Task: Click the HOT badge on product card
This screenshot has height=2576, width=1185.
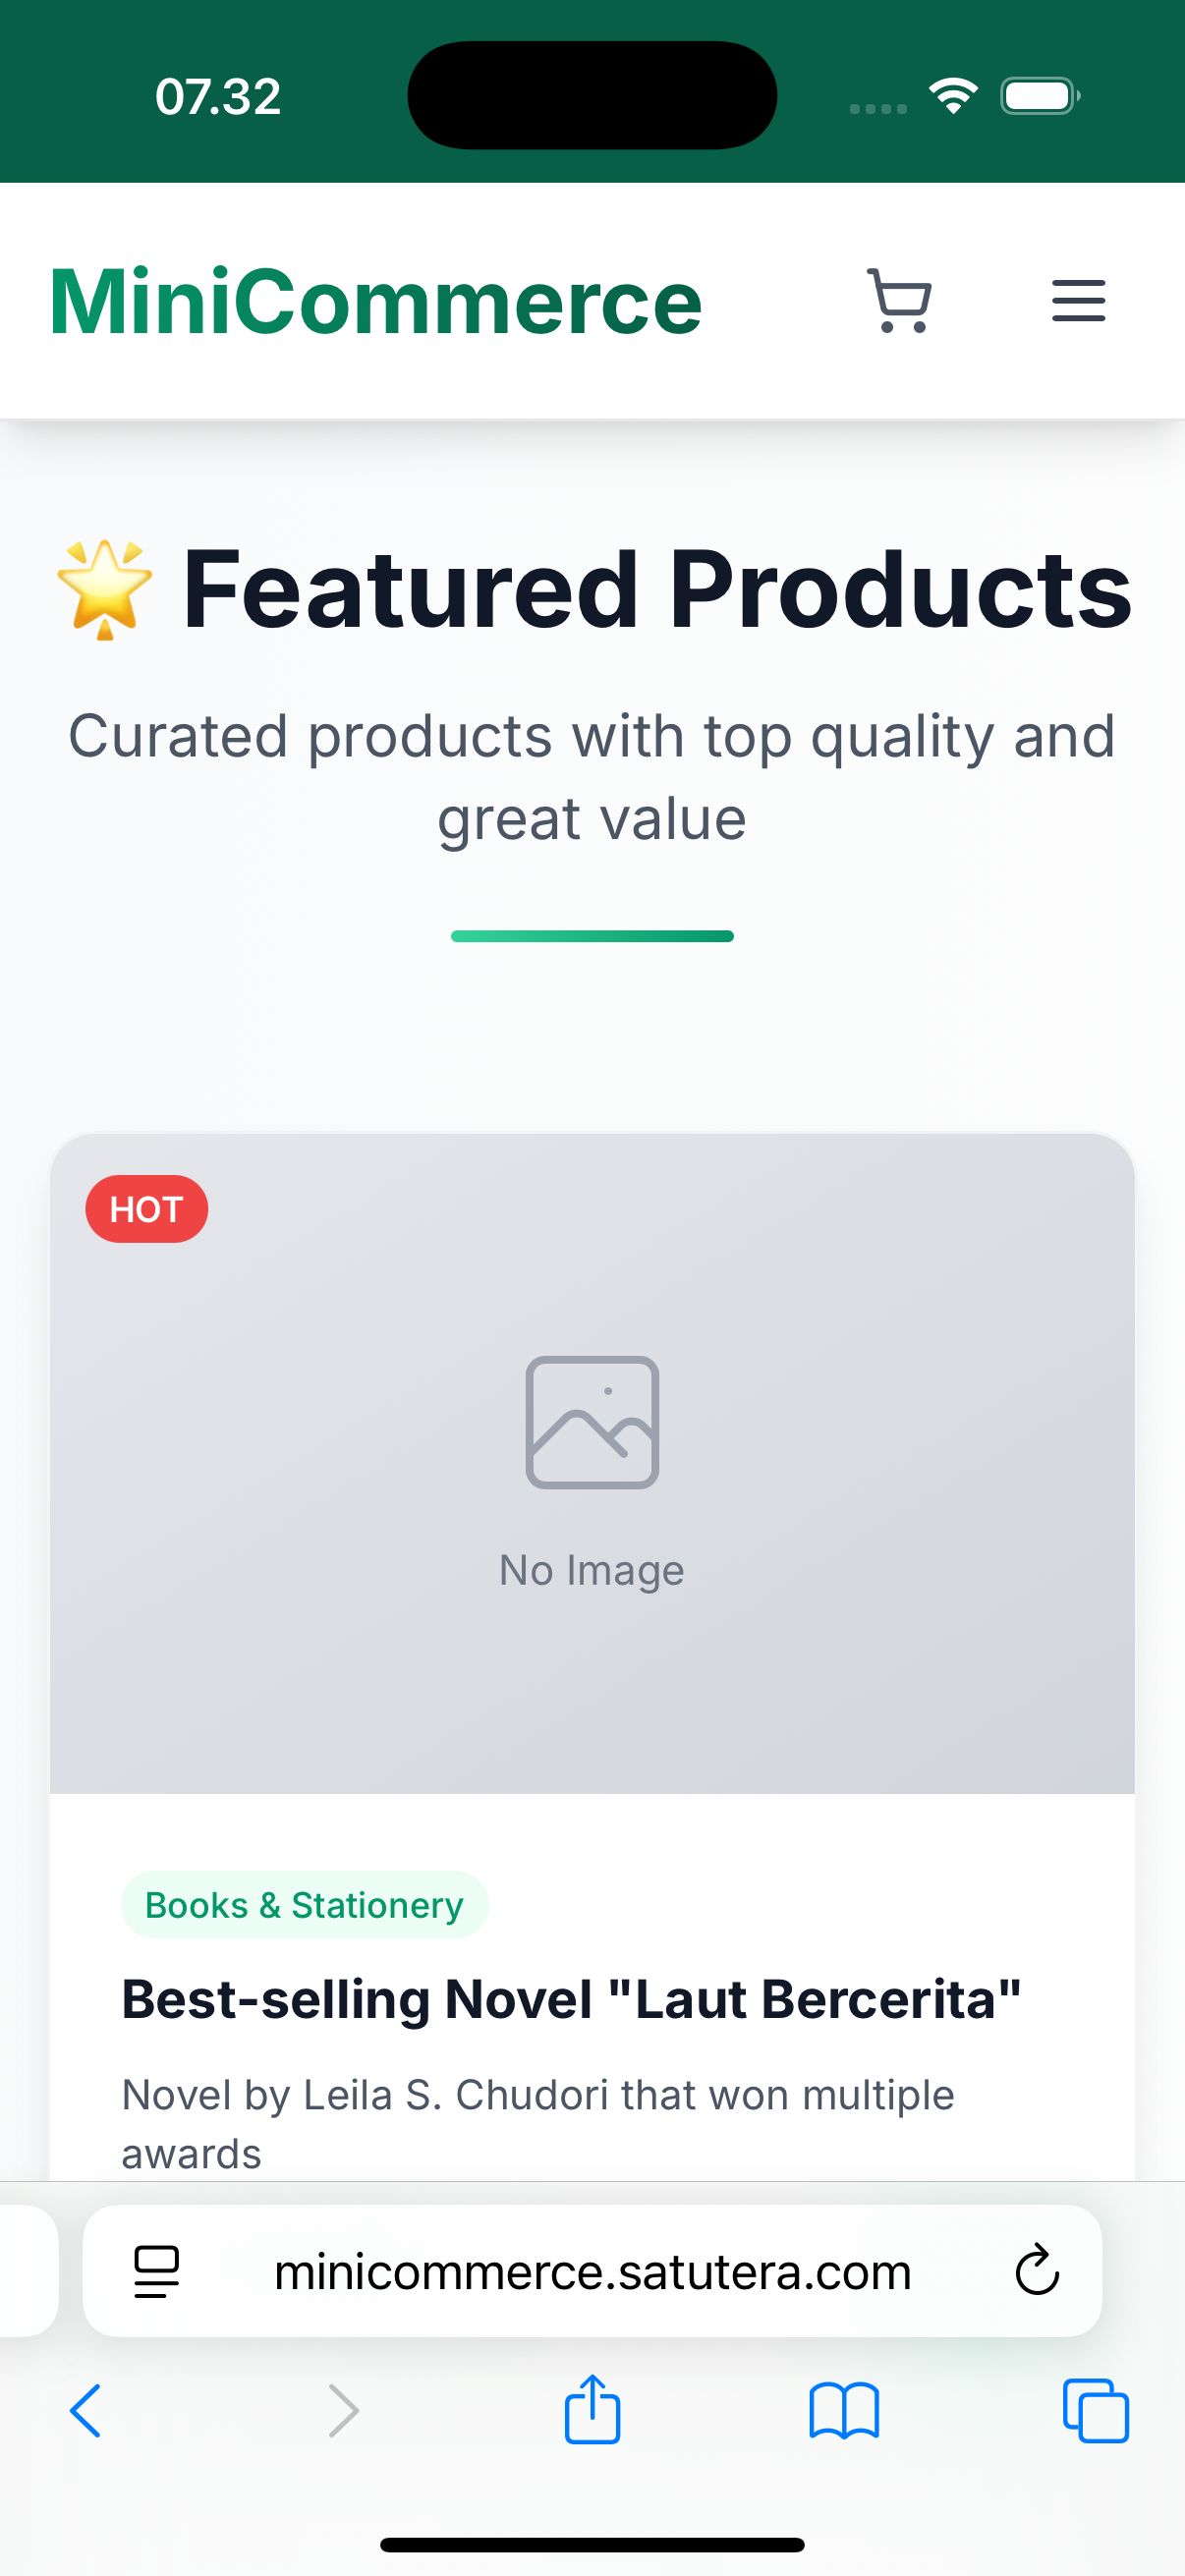Action: 147,1209
